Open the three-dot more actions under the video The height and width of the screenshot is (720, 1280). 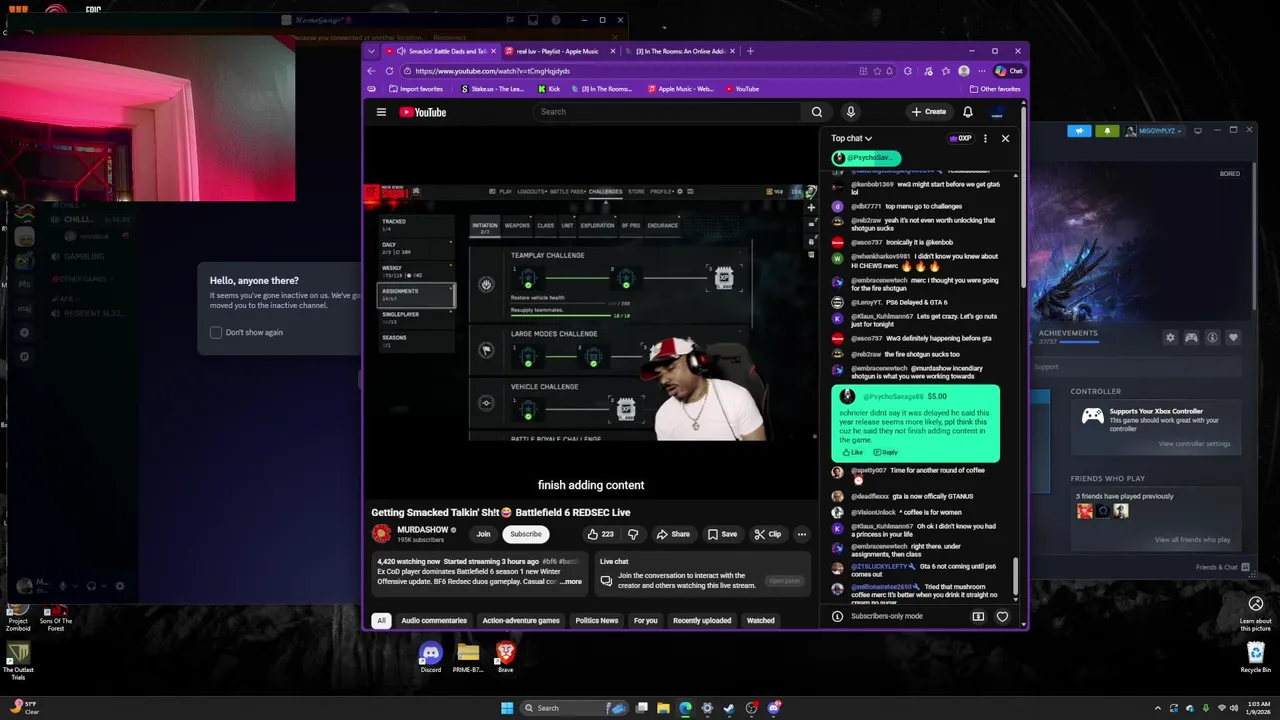click(801, 534)
